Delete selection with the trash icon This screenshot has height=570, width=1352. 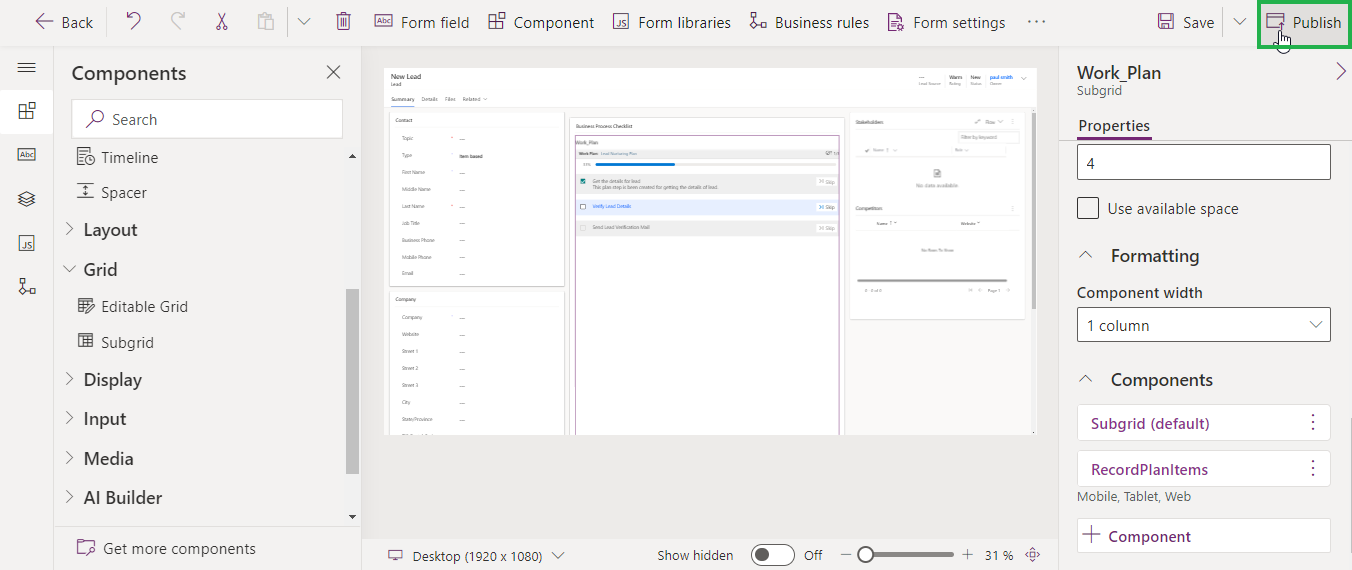pos(343,22)
